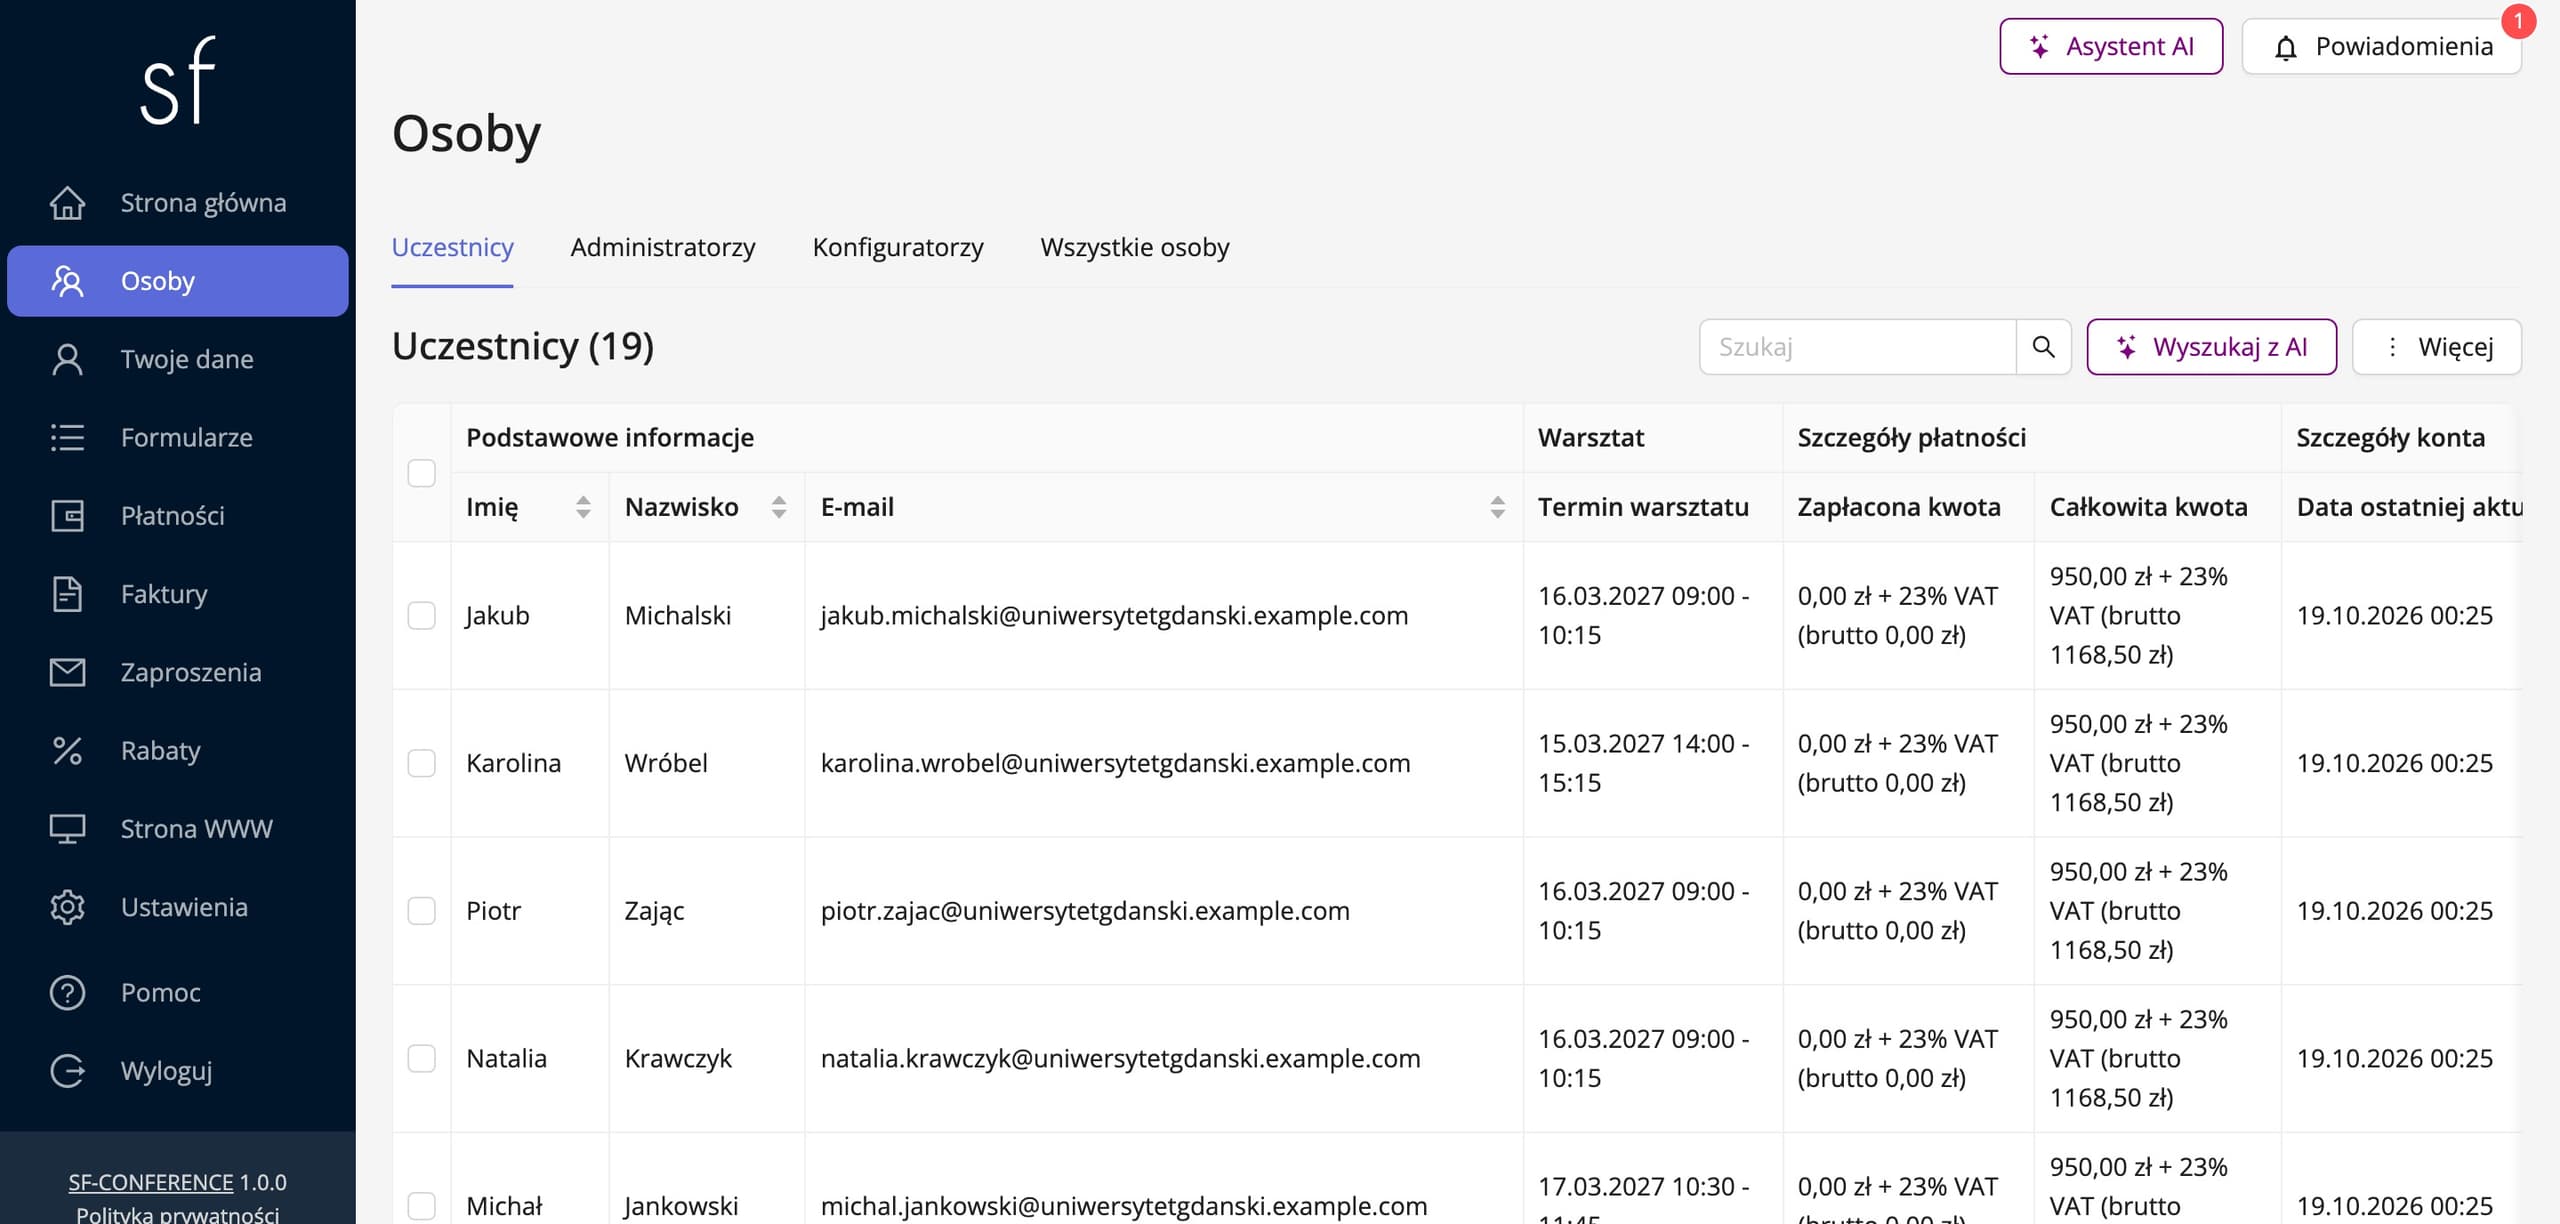
Task: Open the Pomoc question mark icon
Action: pos(67,993)
